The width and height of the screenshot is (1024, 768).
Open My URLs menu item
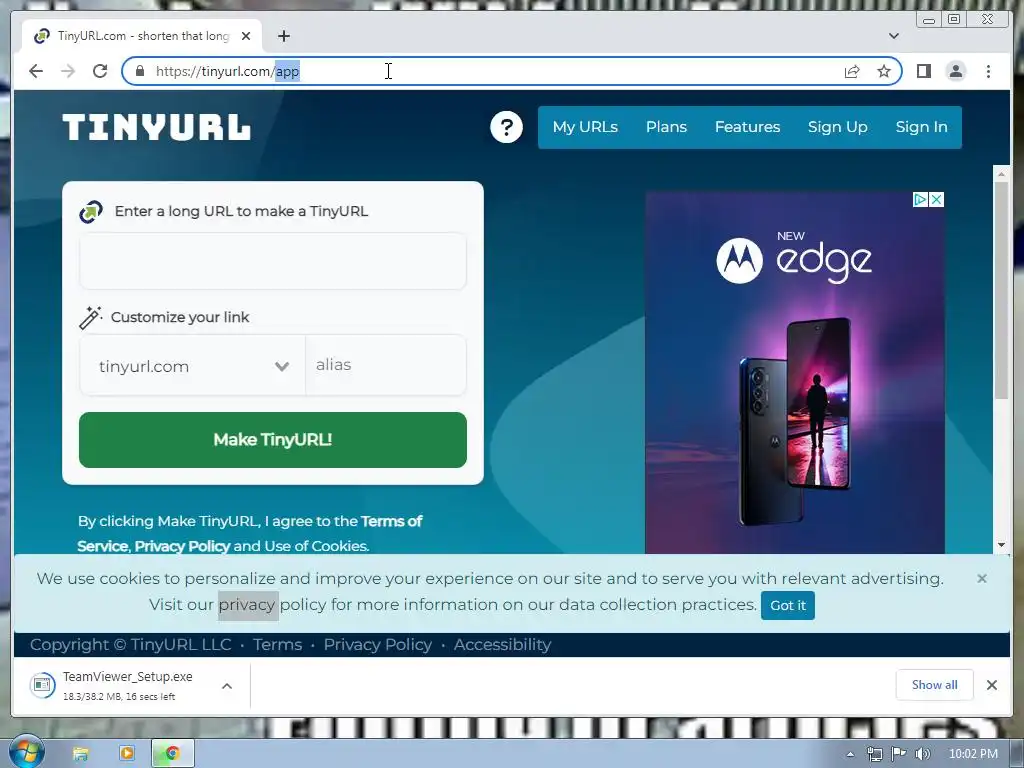(585, 127)
